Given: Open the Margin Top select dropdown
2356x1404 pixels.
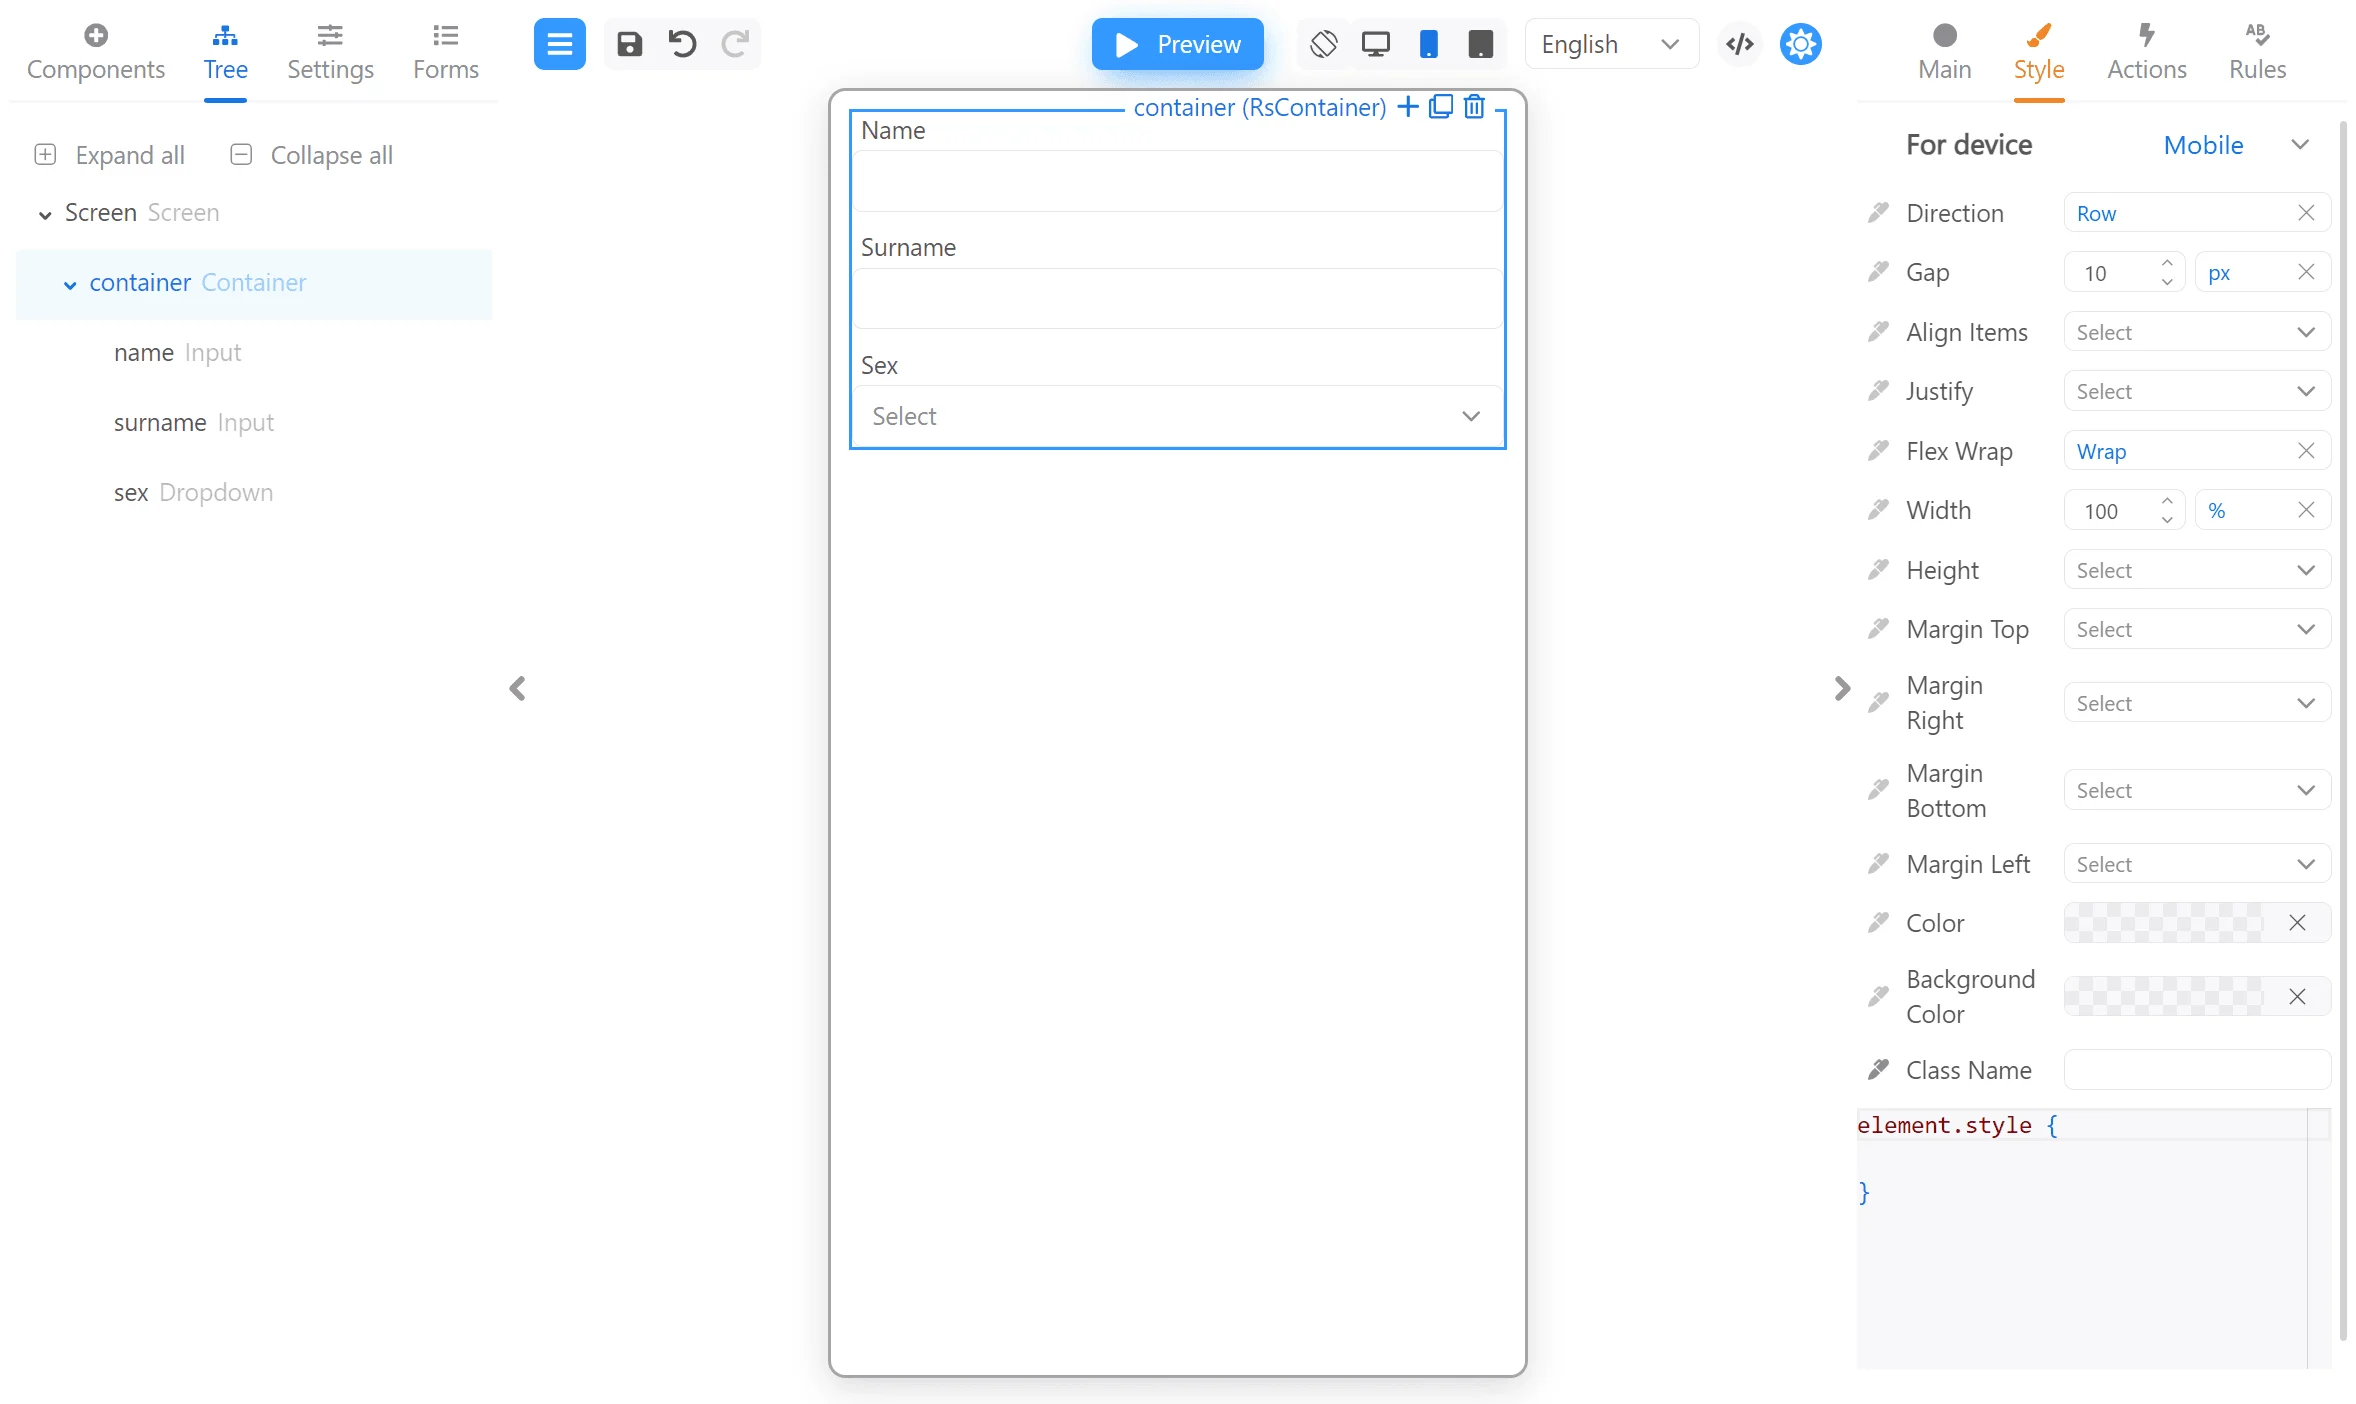Looking at the screenshot, I should pos(2196,629).
